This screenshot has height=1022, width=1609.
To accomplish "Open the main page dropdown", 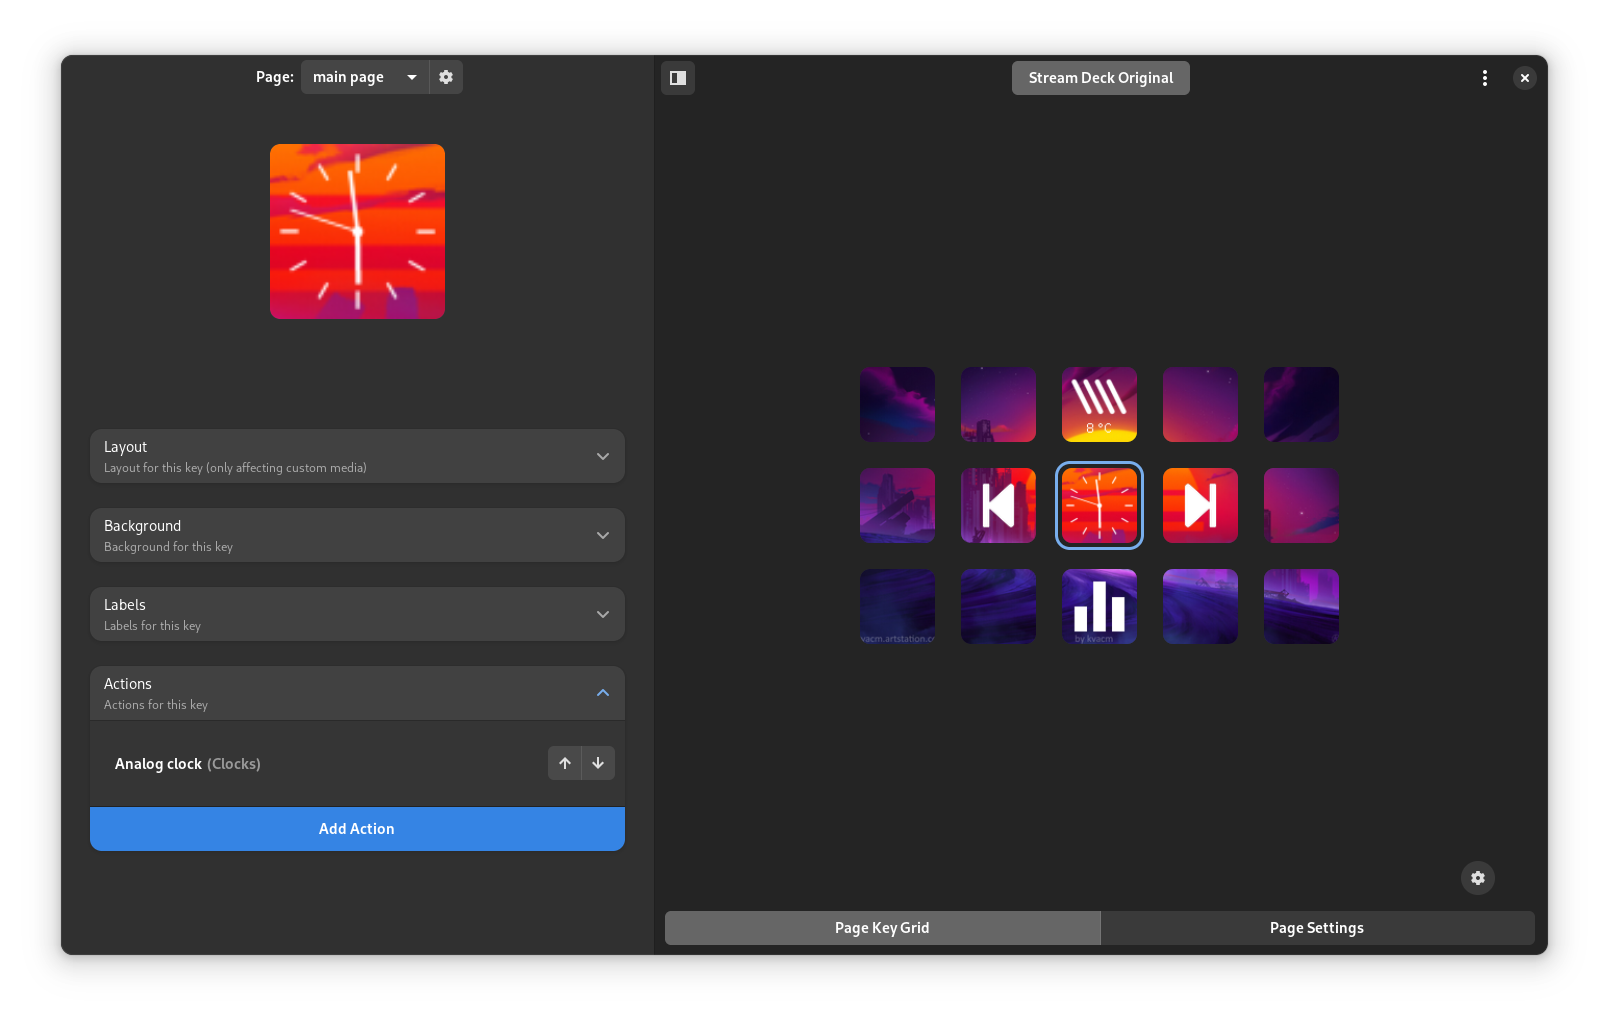I will (x=364, y=77).
